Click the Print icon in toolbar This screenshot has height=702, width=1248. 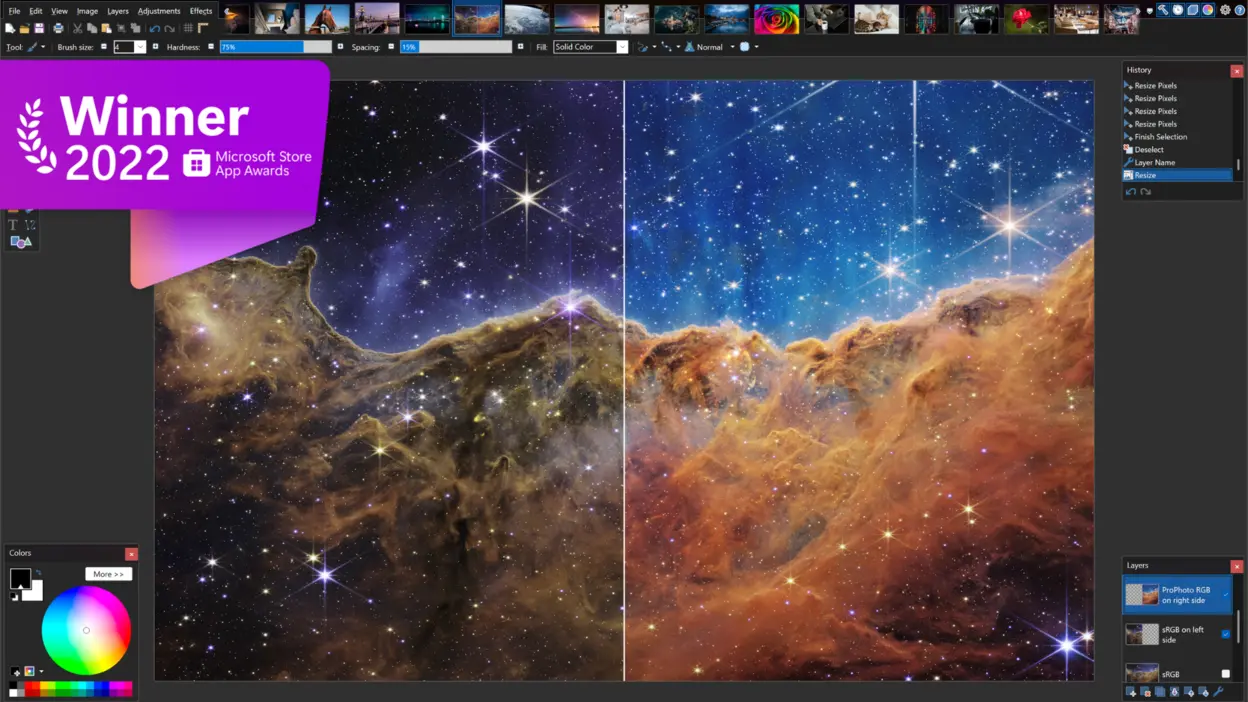pyautogui.click(x=58, y=28)
